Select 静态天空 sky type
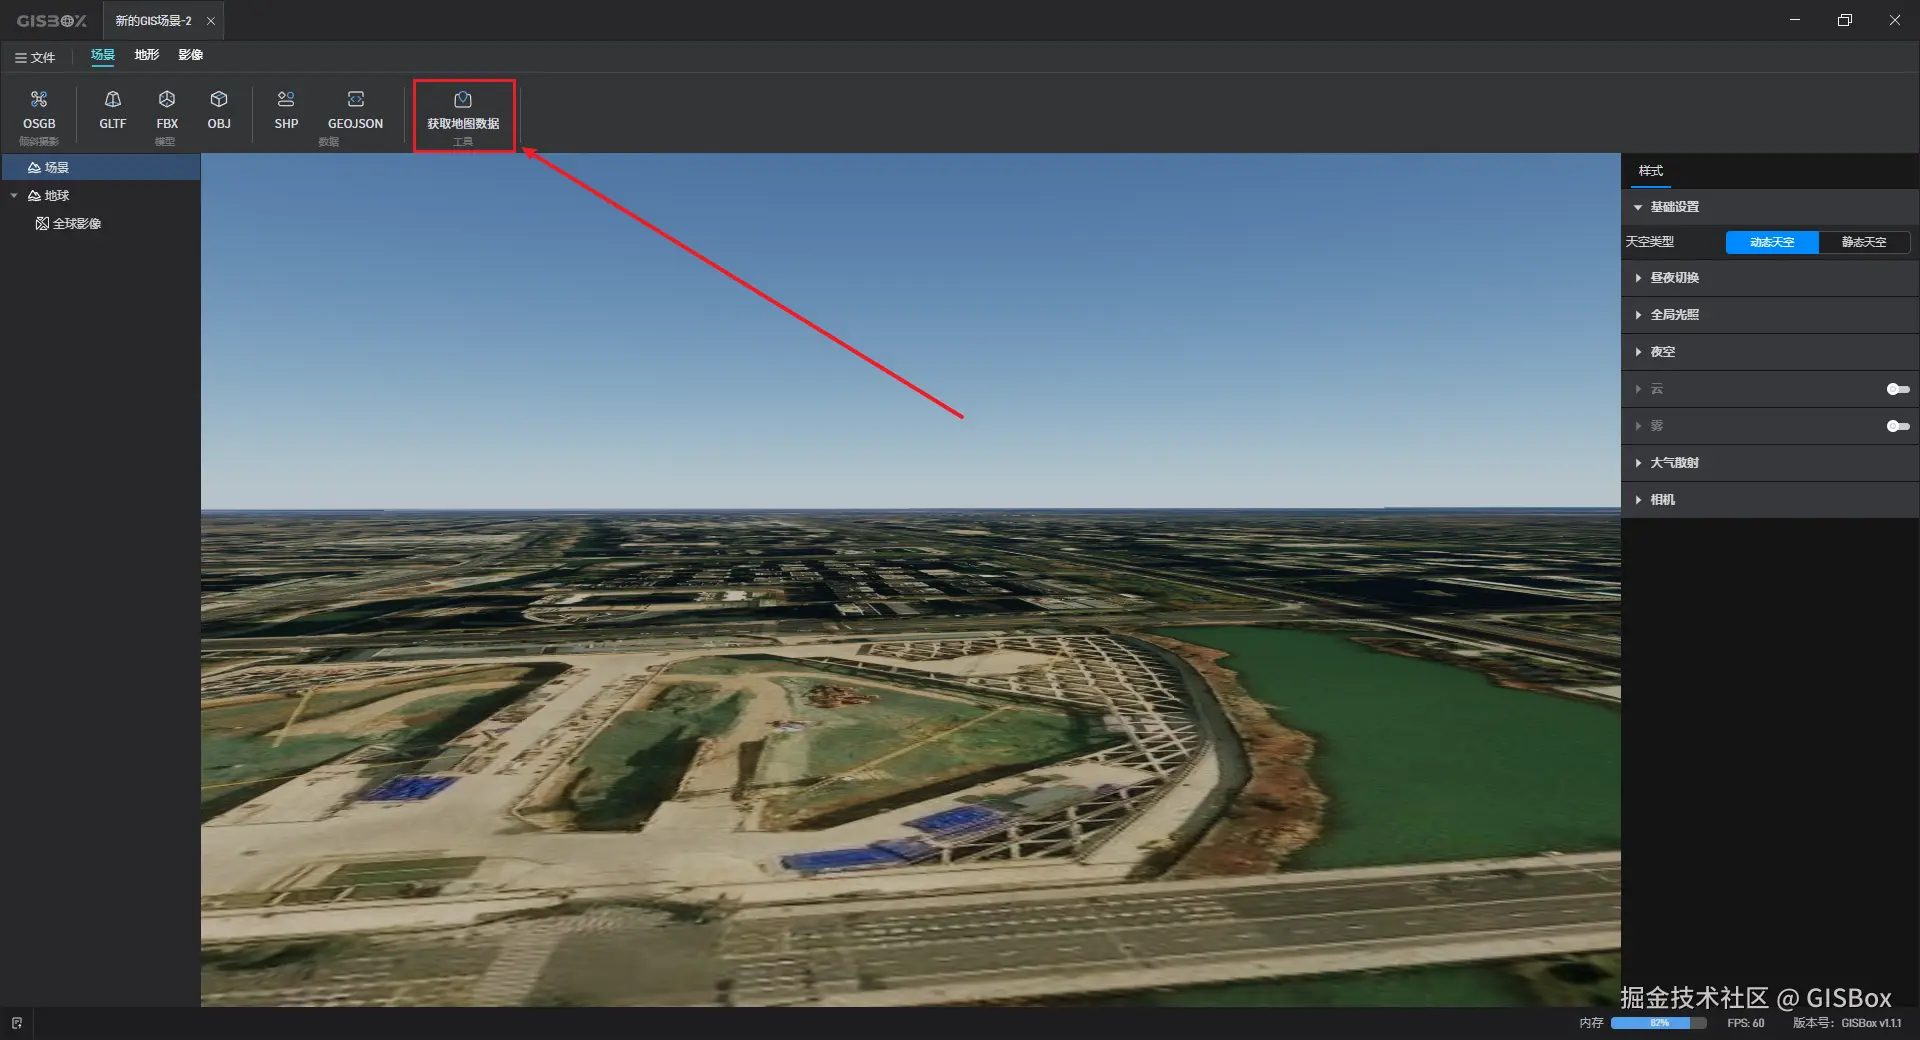The image size is (1920, 1040). pyautogui.click(x=1864, y=242)
